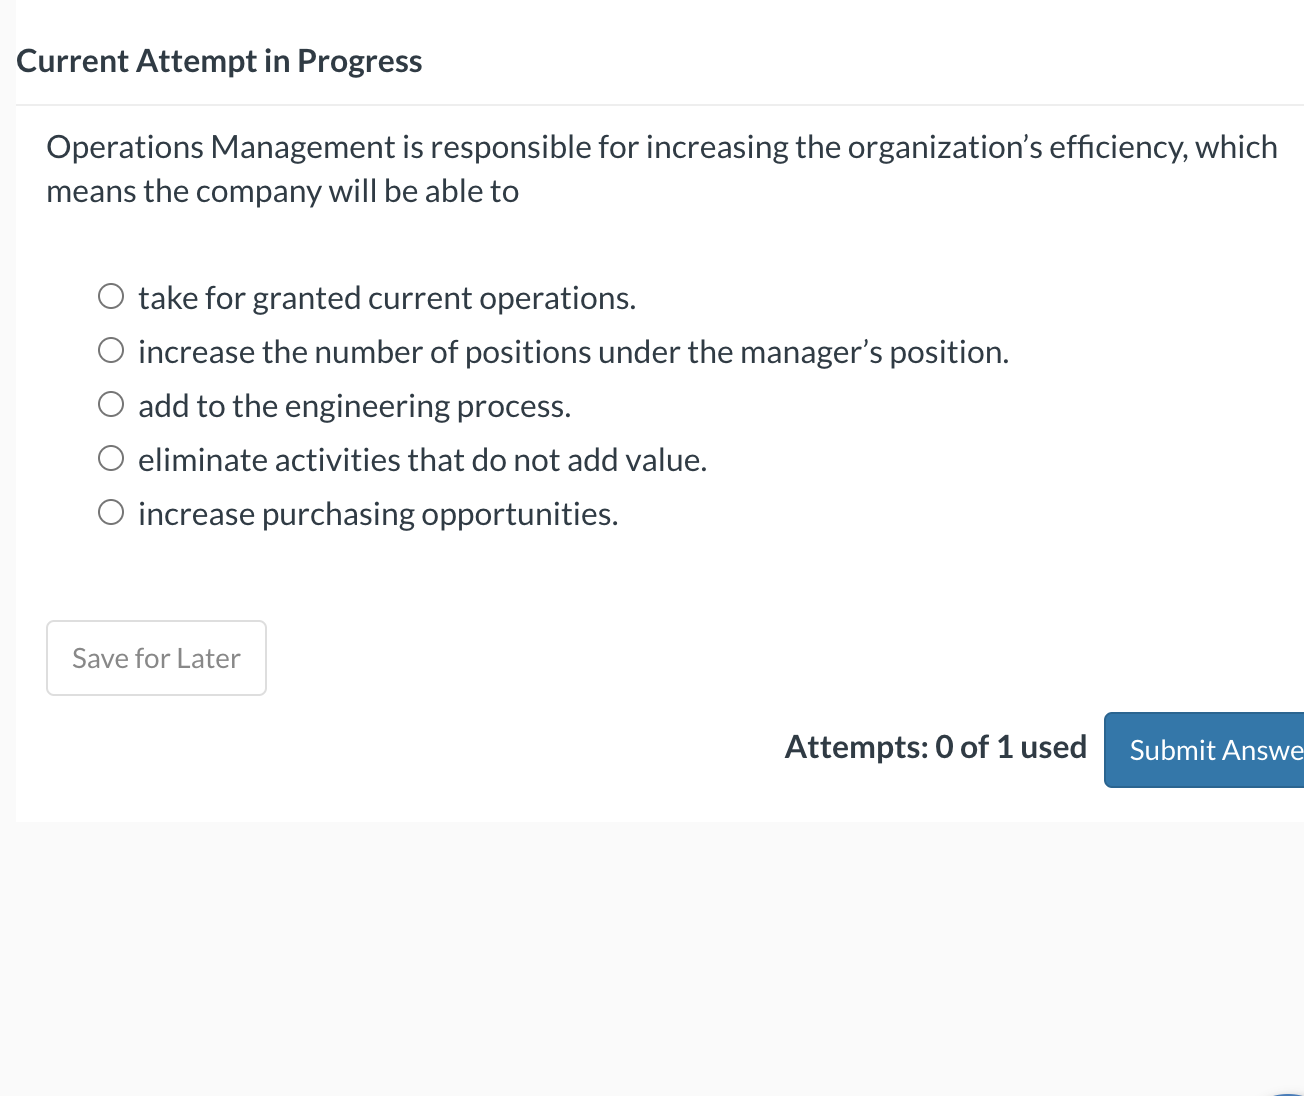The image size is (1304, 1096).
Task: Select the radio button for 'take for granted current operations'
Action: (111, 295)
